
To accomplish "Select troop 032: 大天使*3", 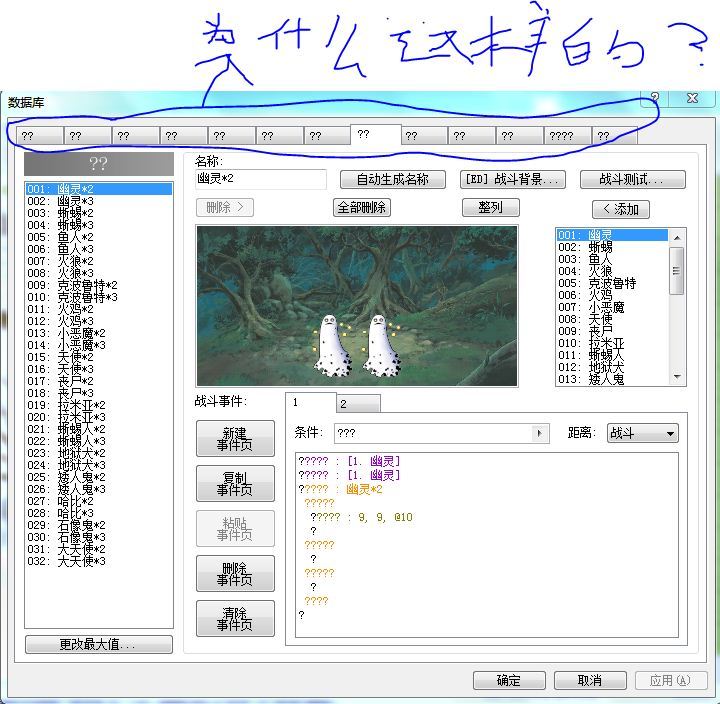I will (x=99, y=561).
